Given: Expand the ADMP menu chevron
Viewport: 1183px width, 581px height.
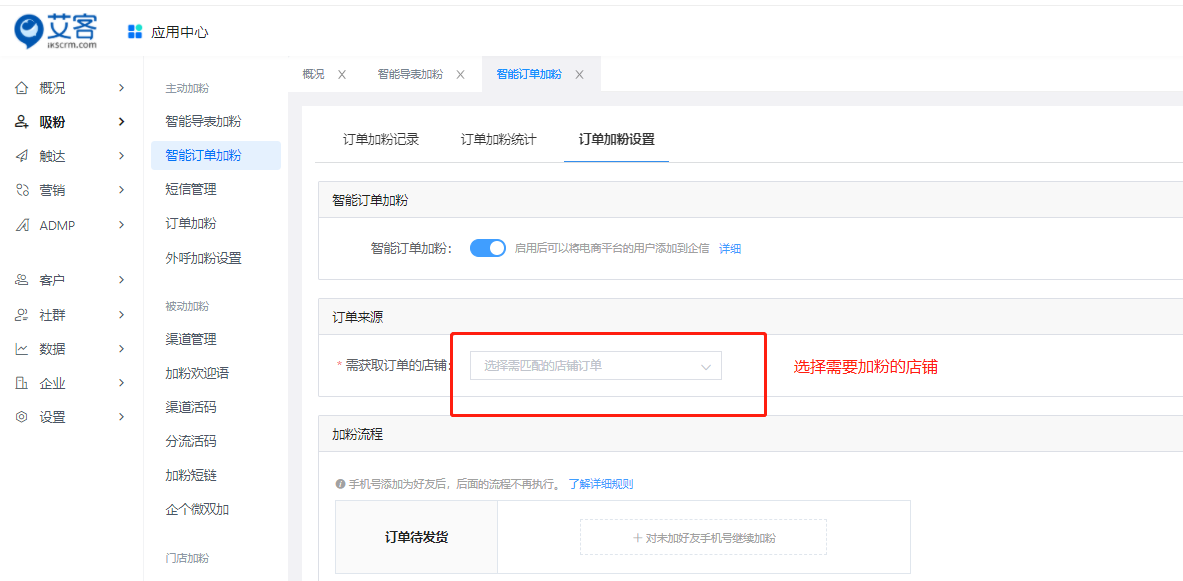Looking at the screenshot, I should coord(121,225).
